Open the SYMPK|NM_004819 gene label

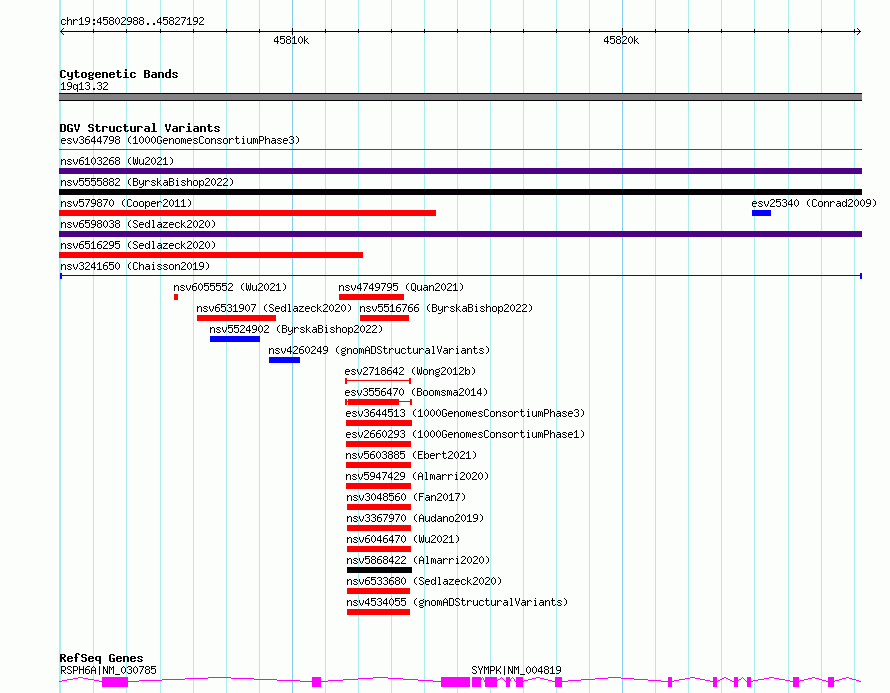coord(517,670)
